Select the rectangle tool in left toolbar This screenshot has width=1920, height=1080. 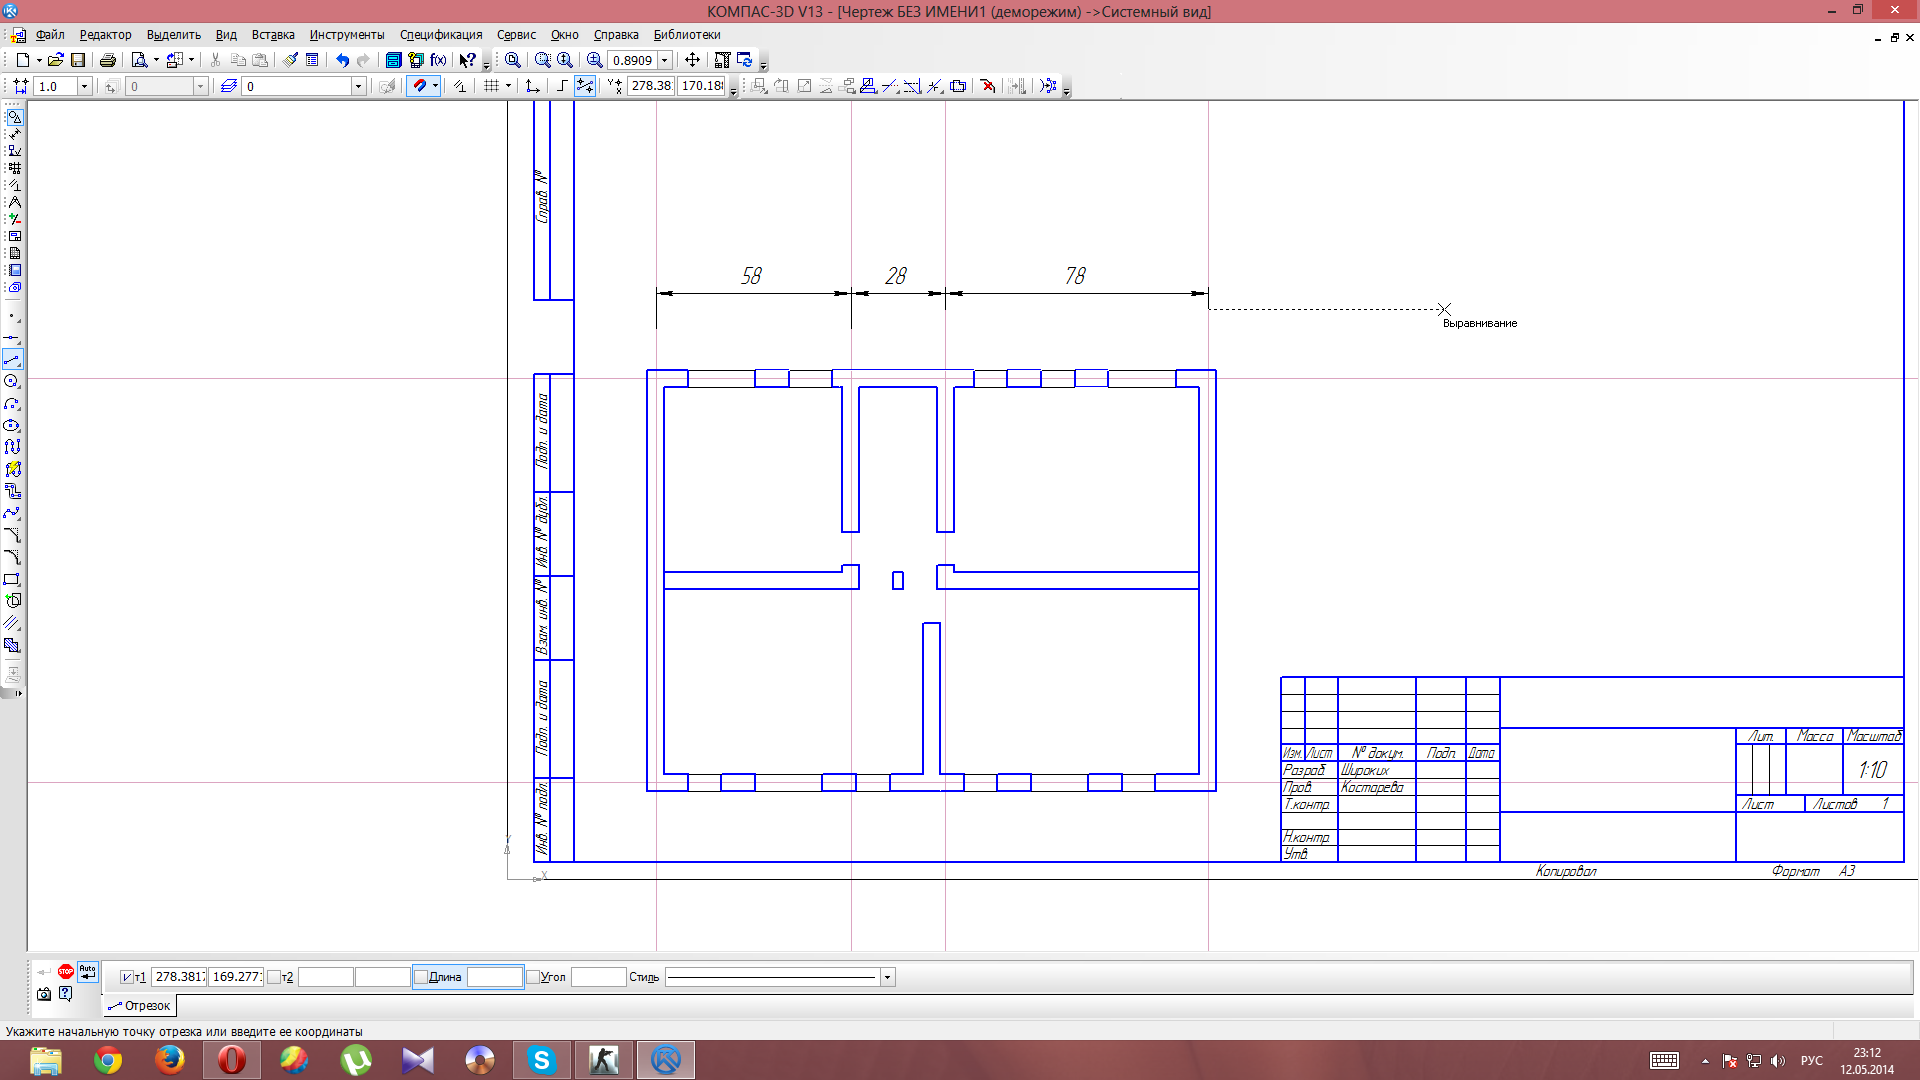[x=13, y=579]
